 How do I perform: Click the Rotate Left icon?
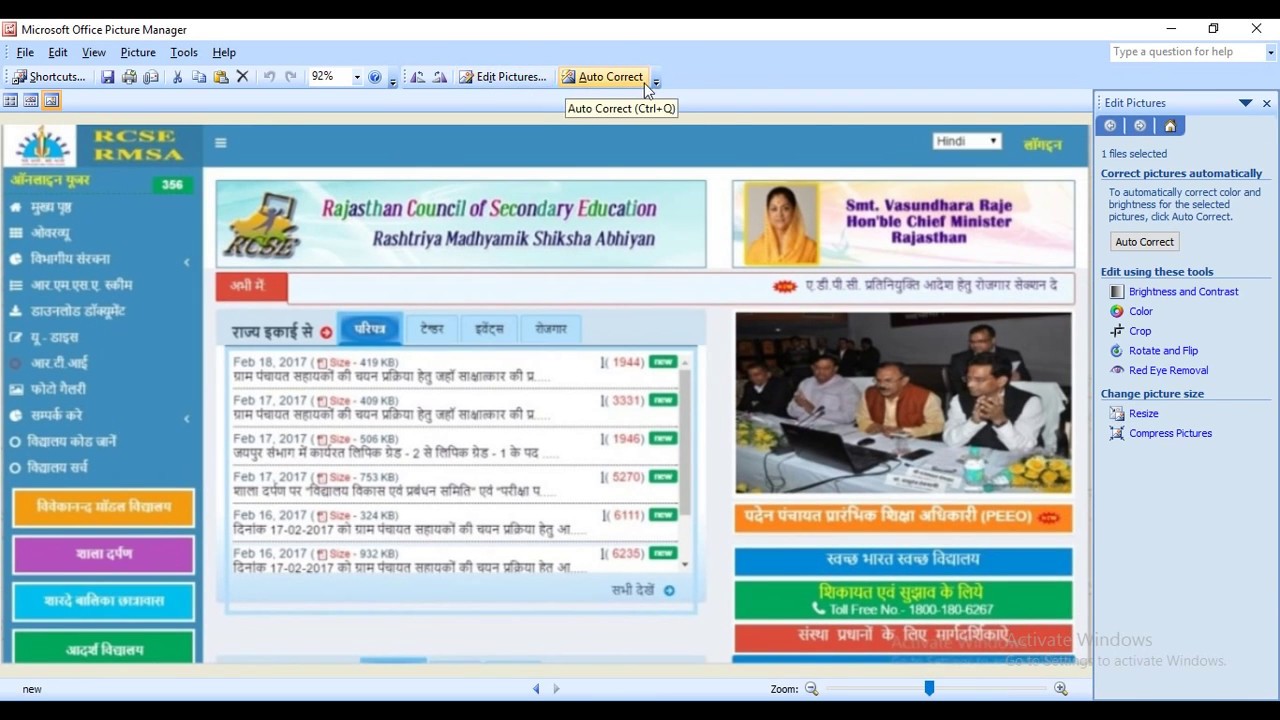[x=418, y=77]
